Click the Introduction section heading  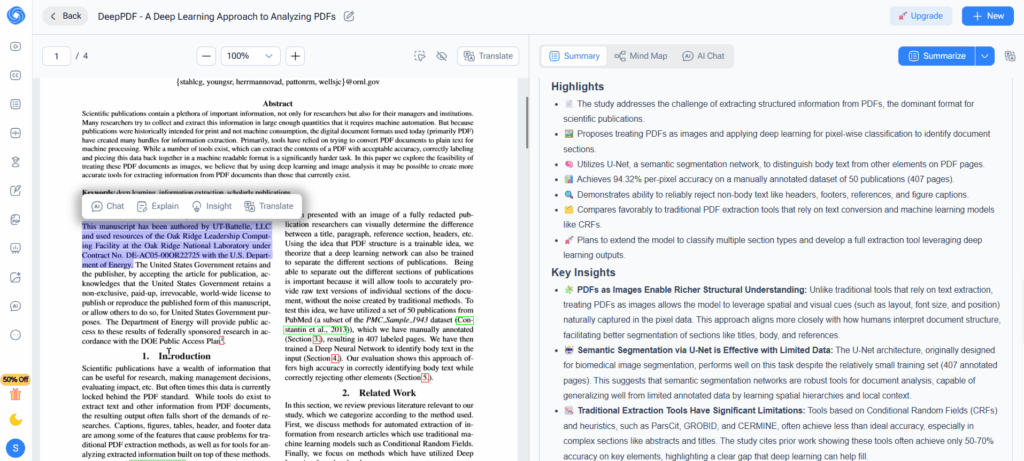point(176,356)
